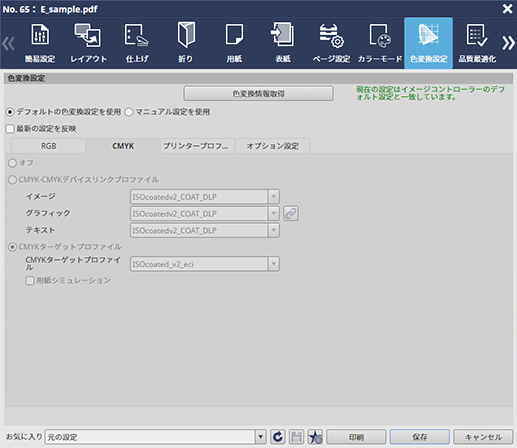
Task: Select the カラーモード color mode icon
Action: tap(380, 43)
